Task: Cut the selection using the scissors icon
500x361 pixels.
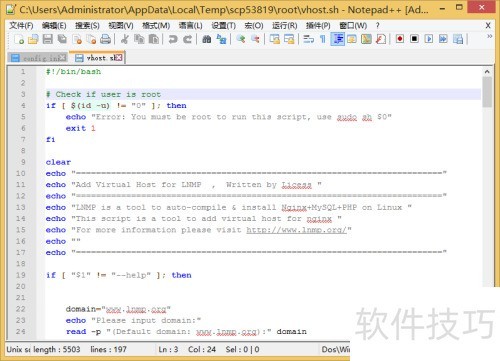Action: [x=125, y=39]
